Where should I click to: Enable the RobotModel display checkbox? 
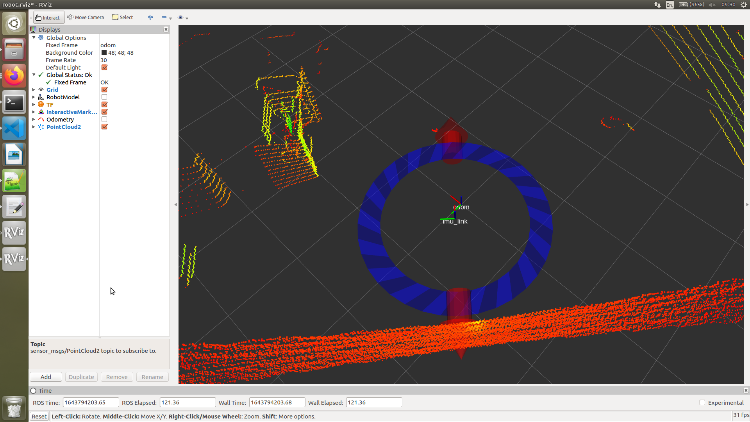click(x=104, y=97)
